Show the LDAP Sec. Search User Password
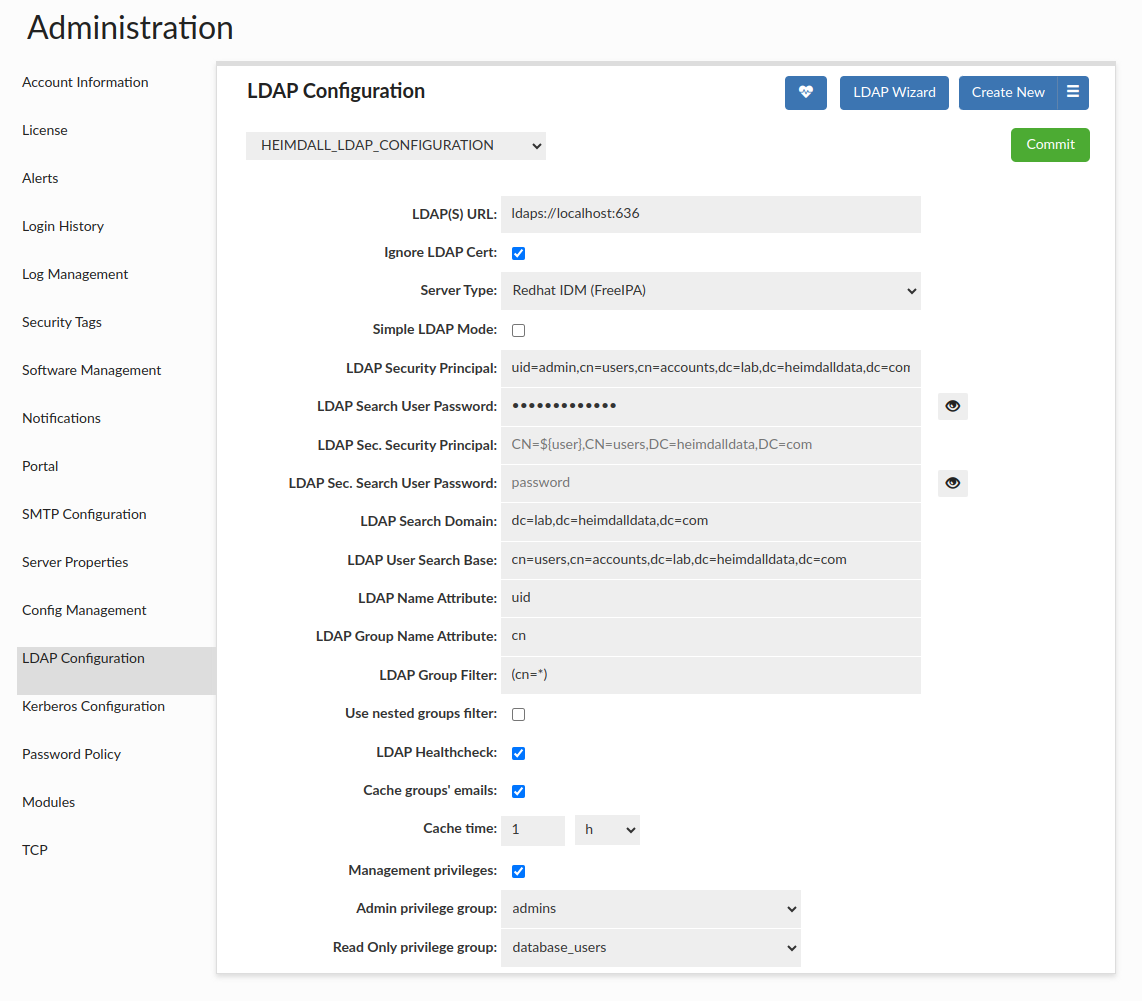The height and width of the screenshot is (1001, 1142). click(952, 484)
